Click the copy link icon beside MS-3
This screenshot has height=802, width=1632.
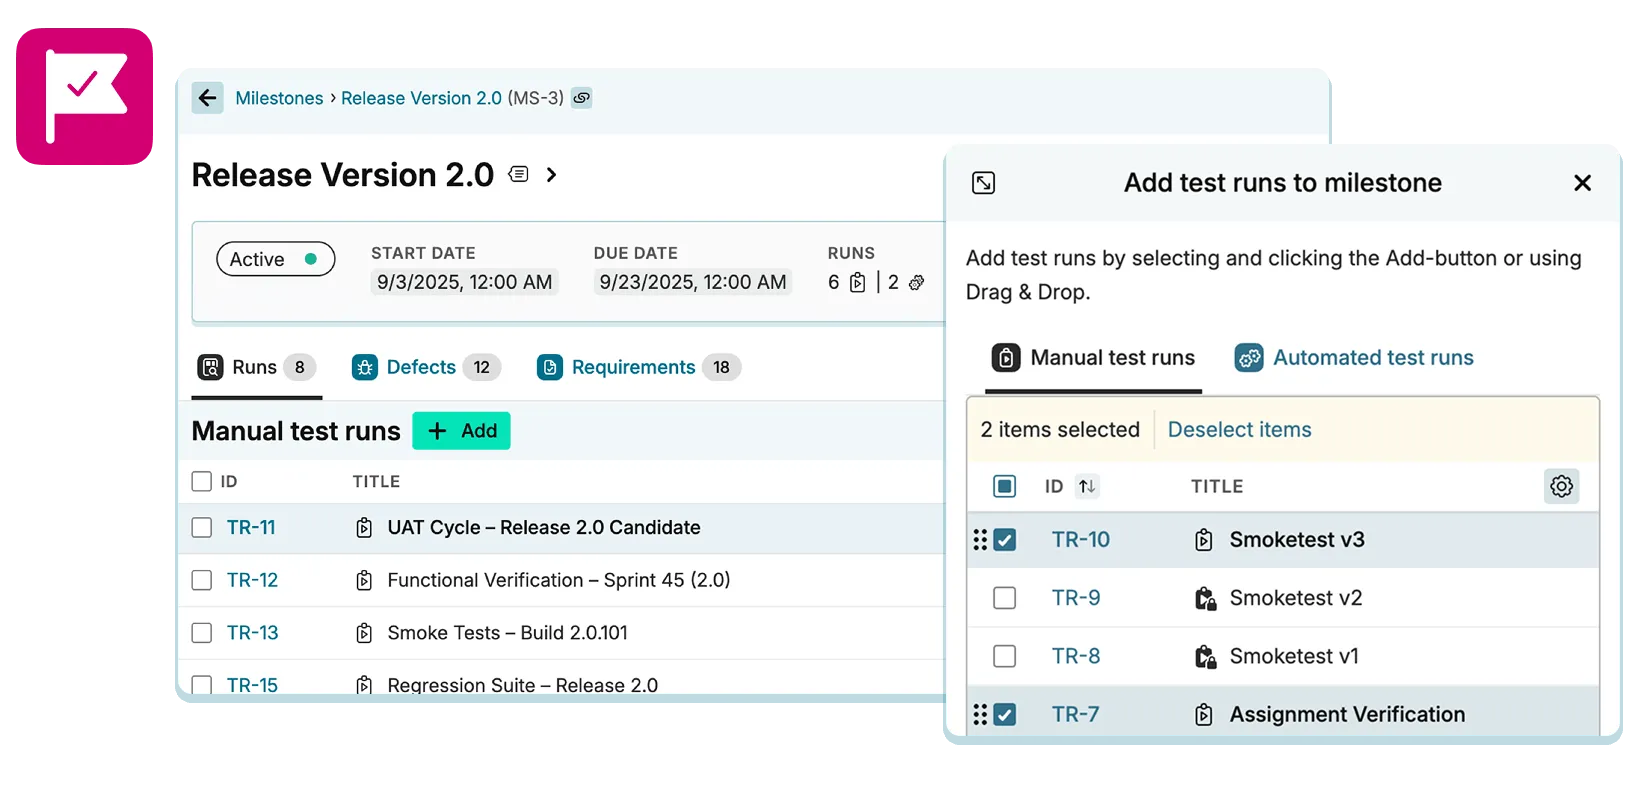[582, 98]
